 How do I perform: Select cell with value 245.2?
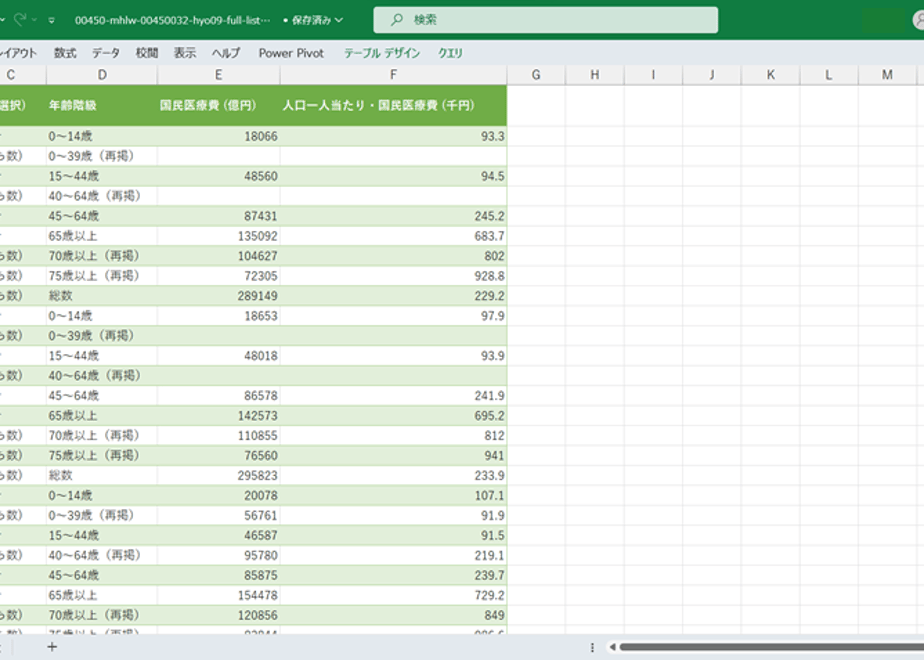(x=393, y=216)
